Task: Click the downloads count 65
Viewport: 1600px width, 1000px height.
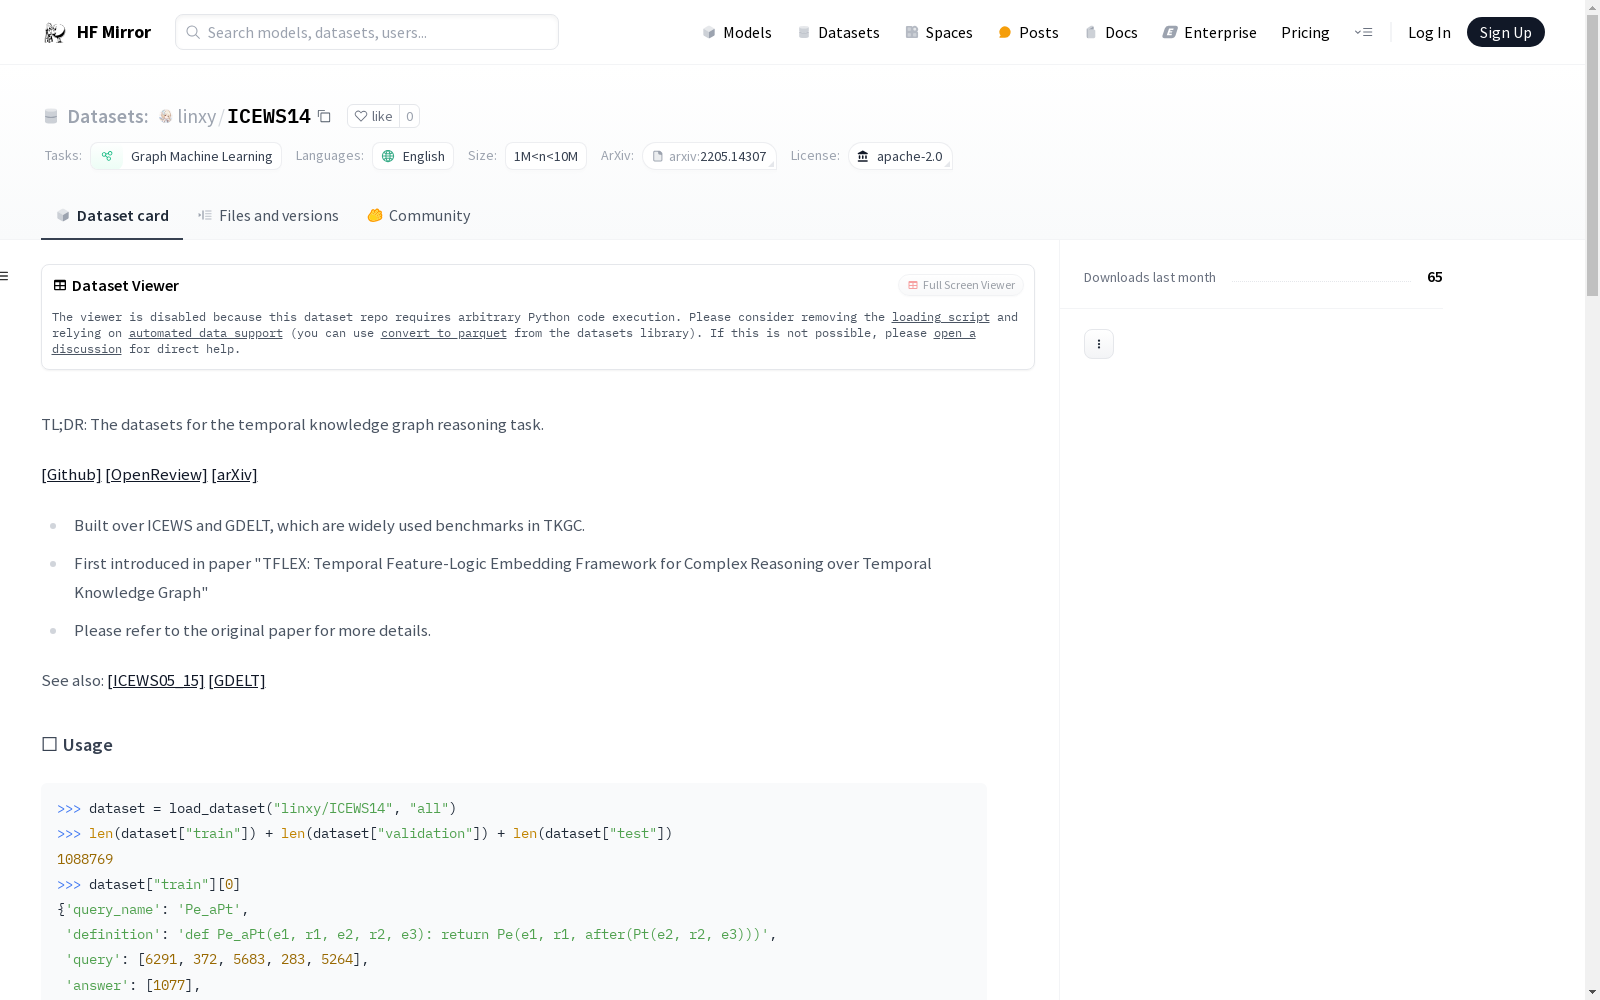Action: (x=1435, y=277)
